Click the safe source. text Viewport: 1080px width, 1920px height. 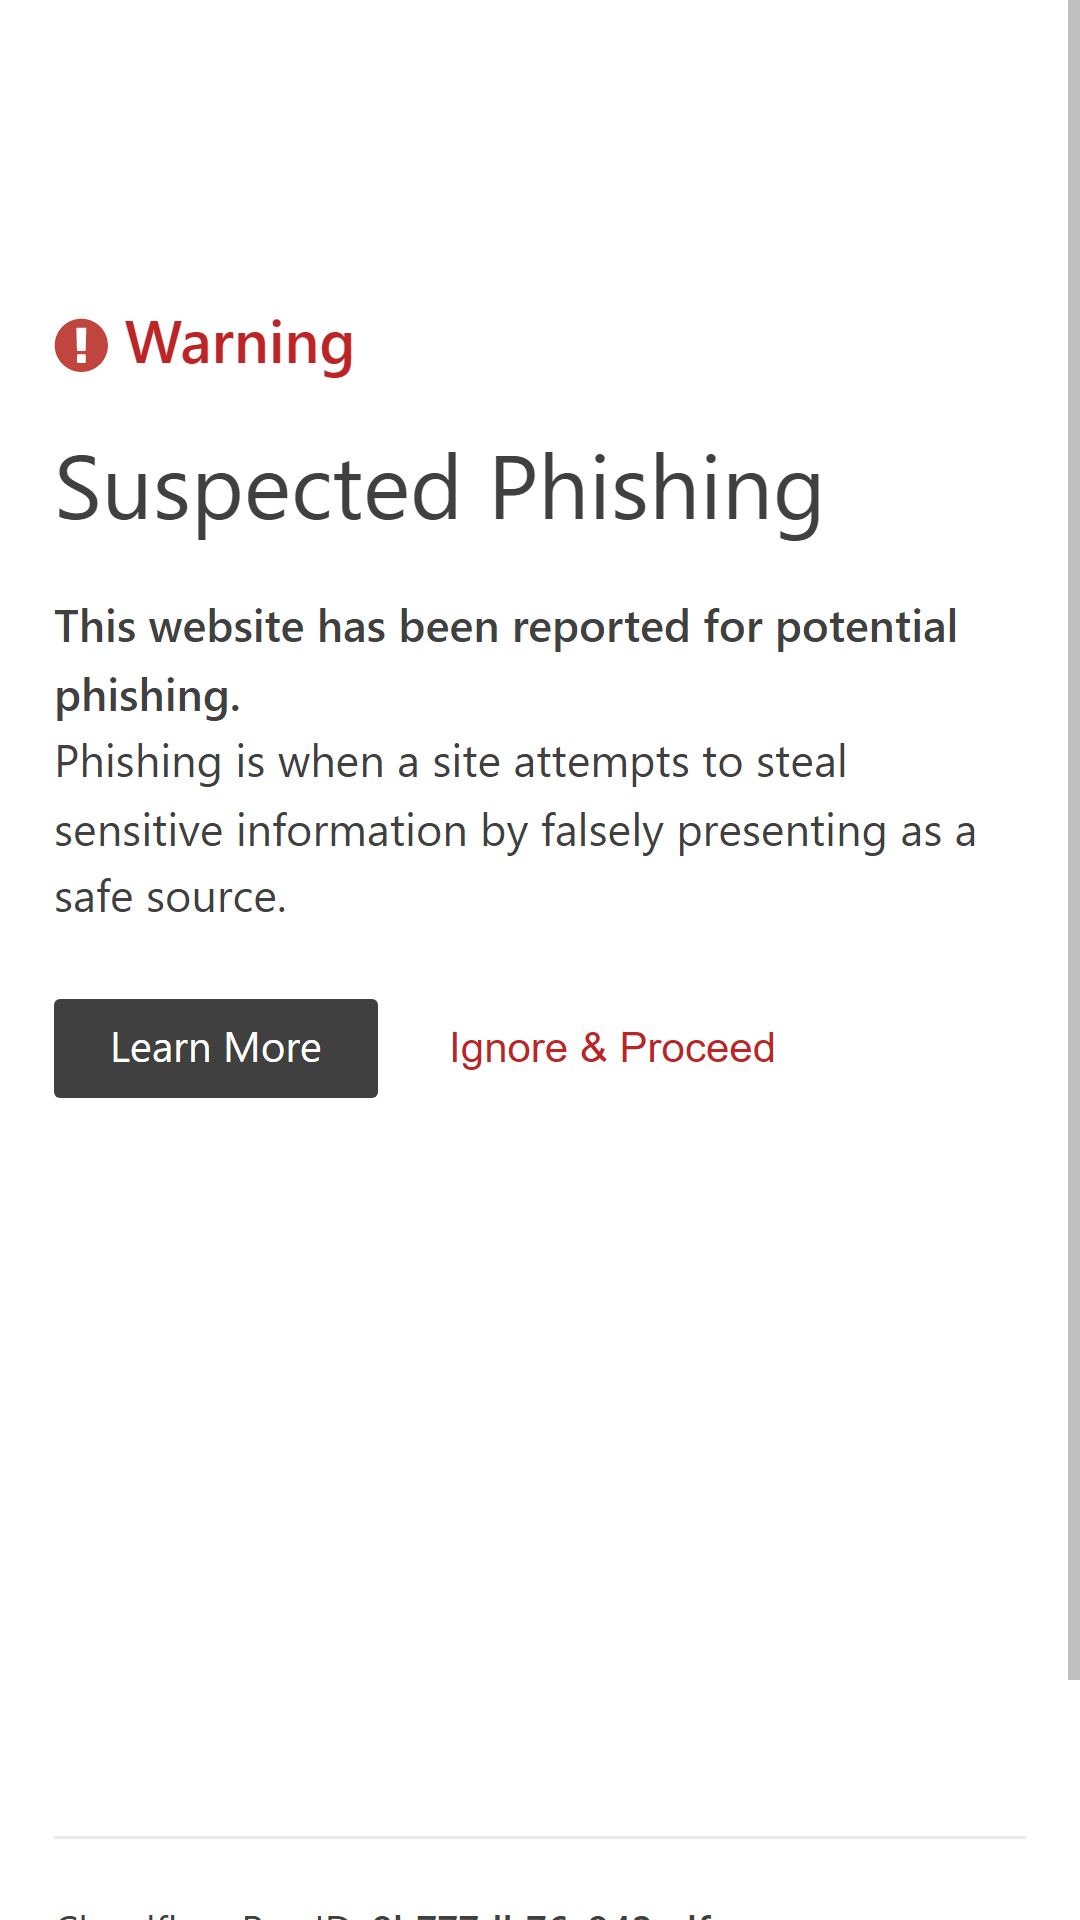[x=170, y=898]
